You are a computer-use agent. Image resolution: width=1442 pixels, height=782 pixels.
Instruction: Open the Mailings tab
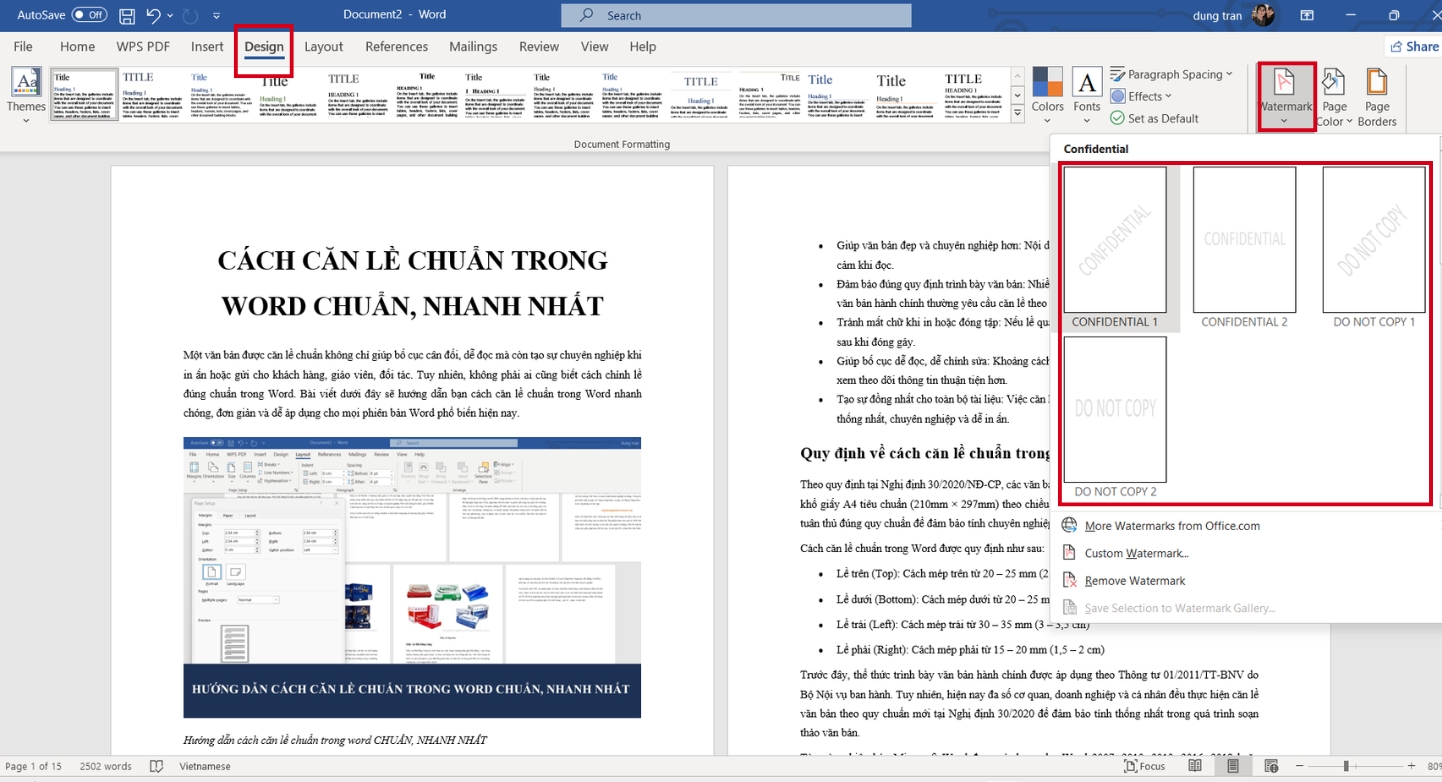(x=473, y=46)
